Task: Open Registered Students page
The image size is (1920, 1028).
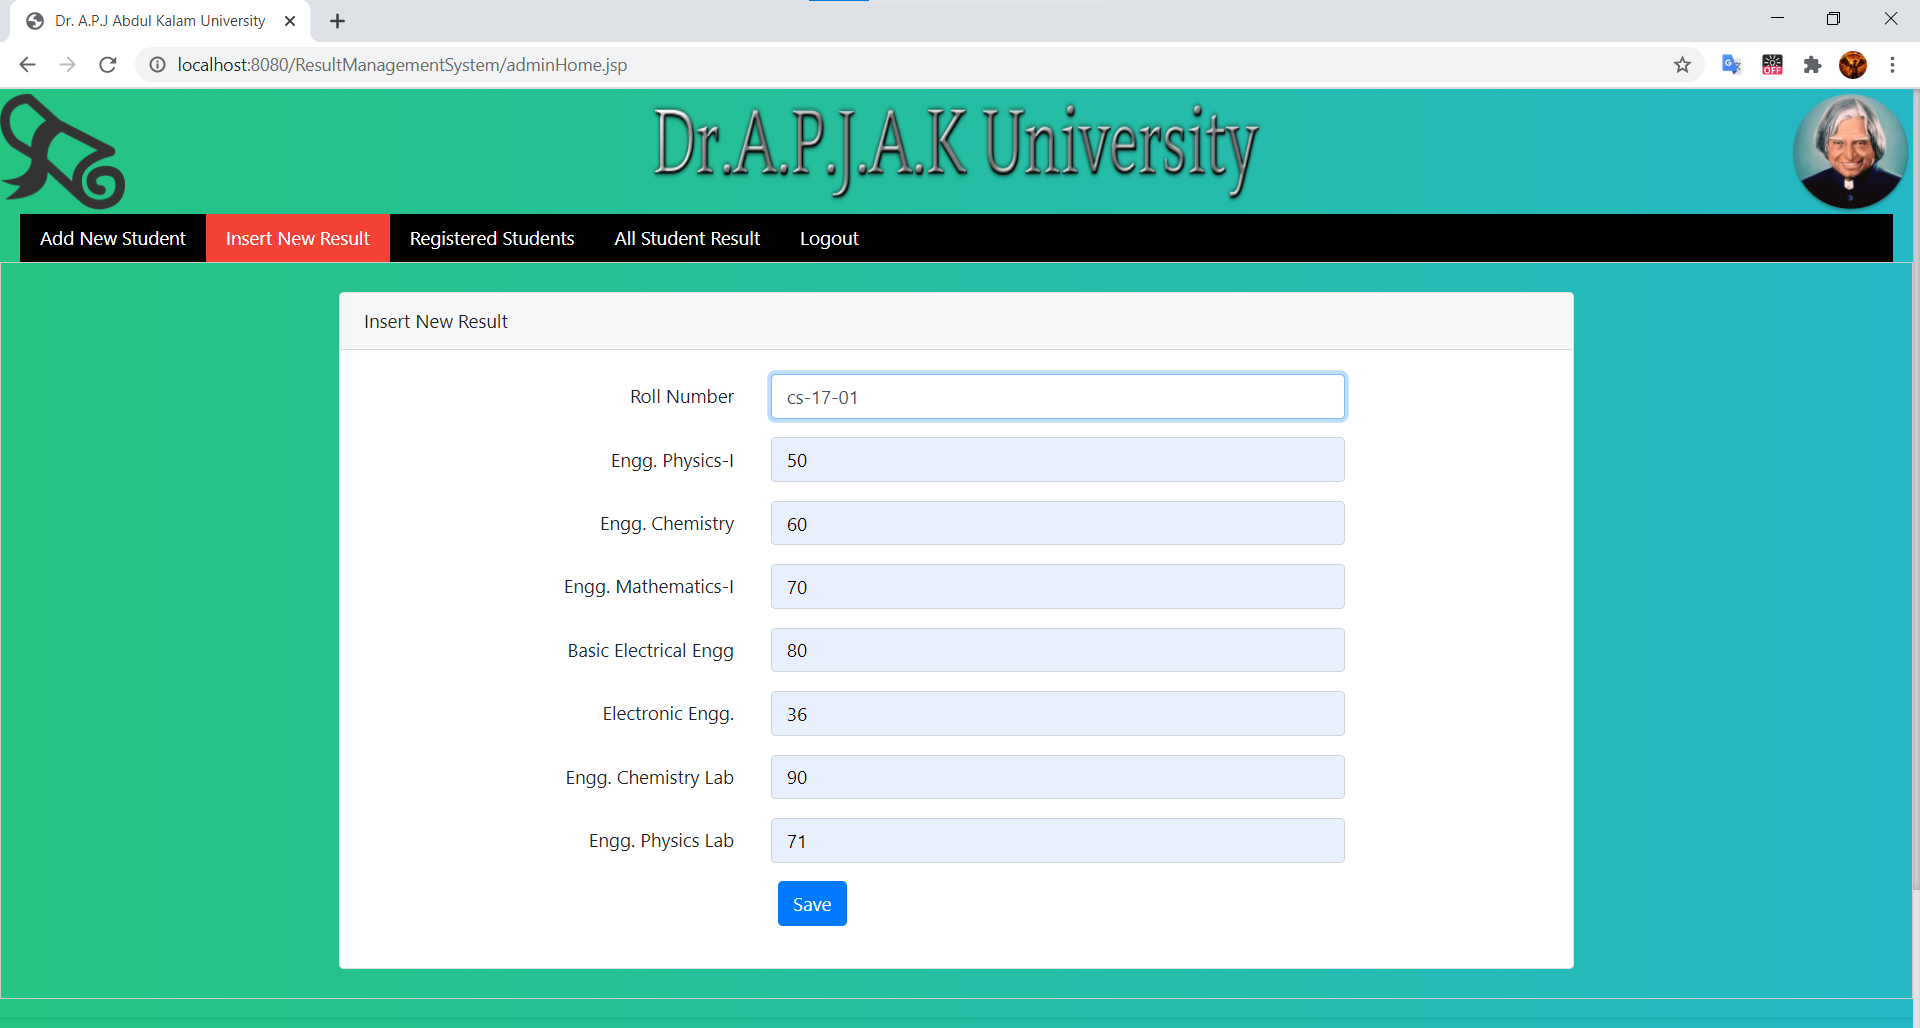Action: tap(492, 238)
